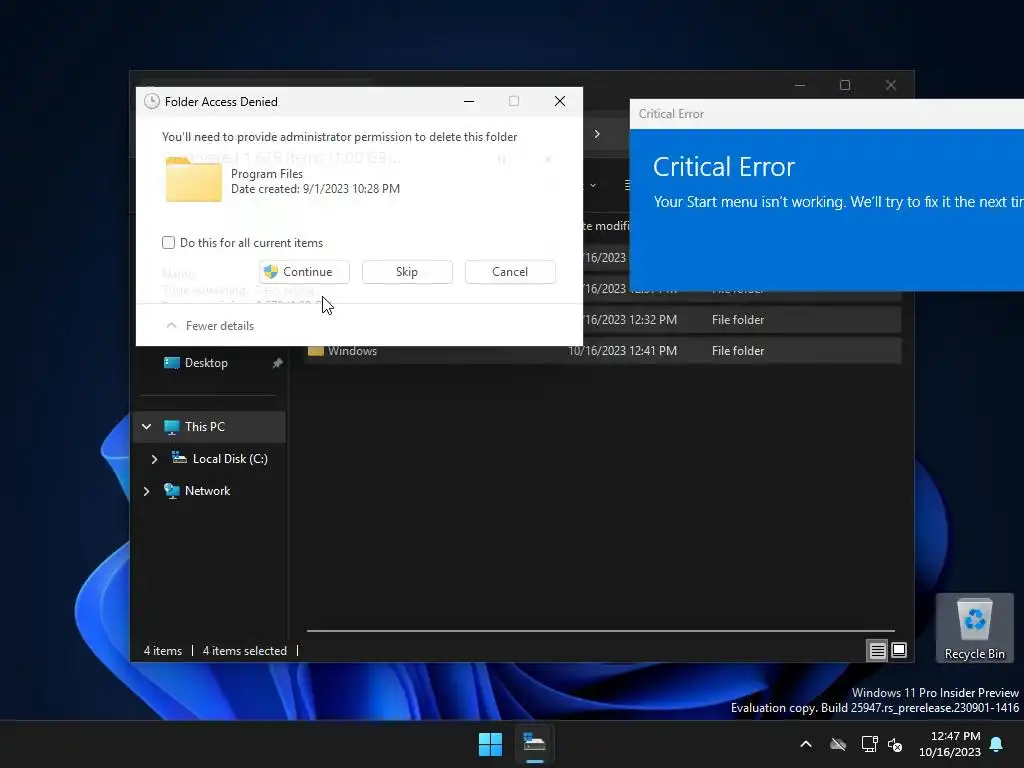
Task: Switch to large thumbnails view in Explorer
Action: pyautogui.click(x=899, y=650)
